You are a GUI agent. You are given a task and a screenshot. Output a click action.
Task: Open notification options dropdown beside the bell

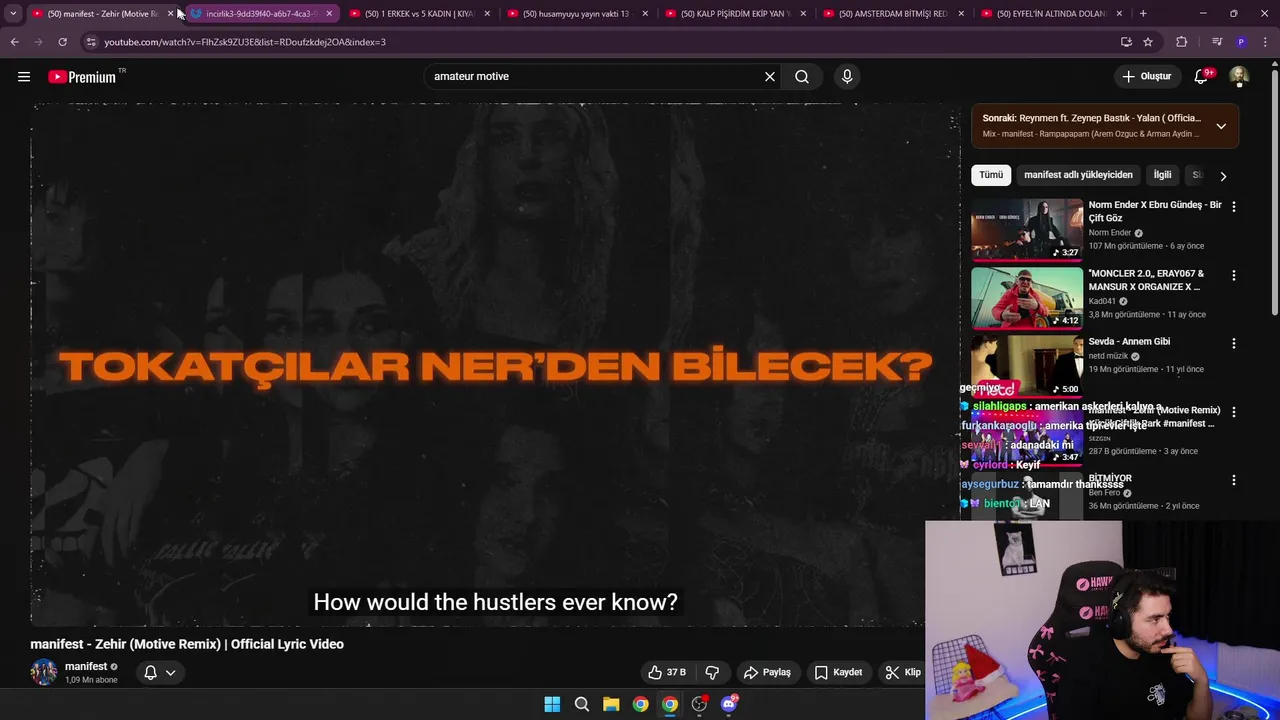170,672
